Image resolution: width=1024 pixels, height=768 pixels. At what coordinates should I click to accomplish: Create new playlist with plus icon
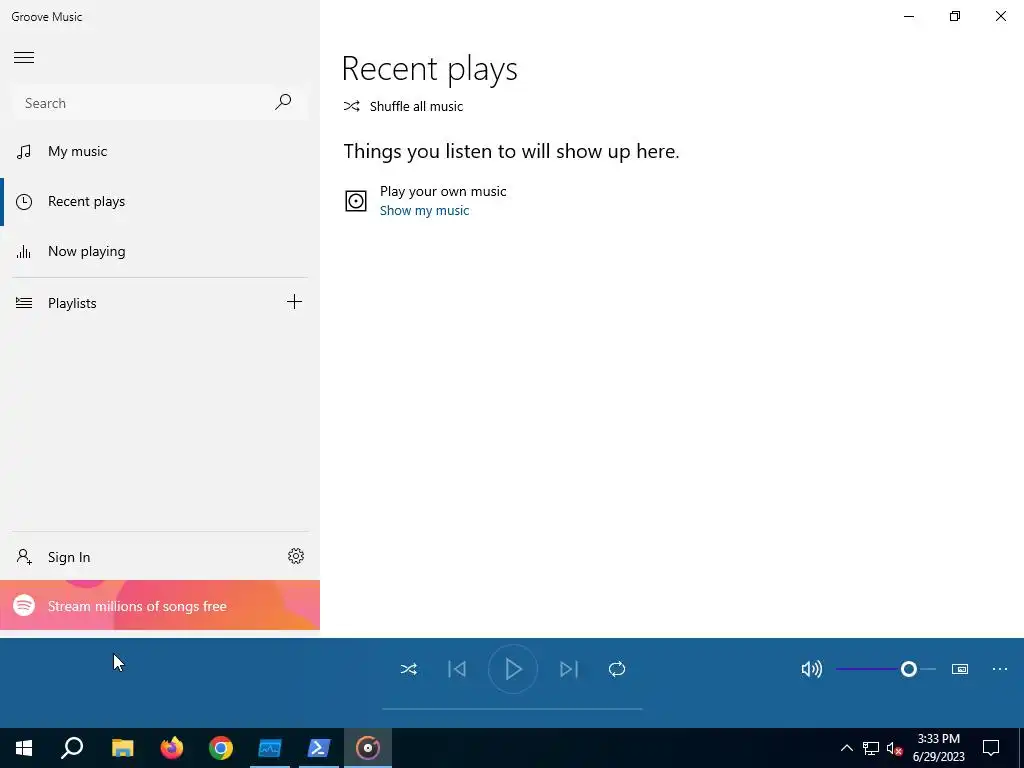(295, 302)
